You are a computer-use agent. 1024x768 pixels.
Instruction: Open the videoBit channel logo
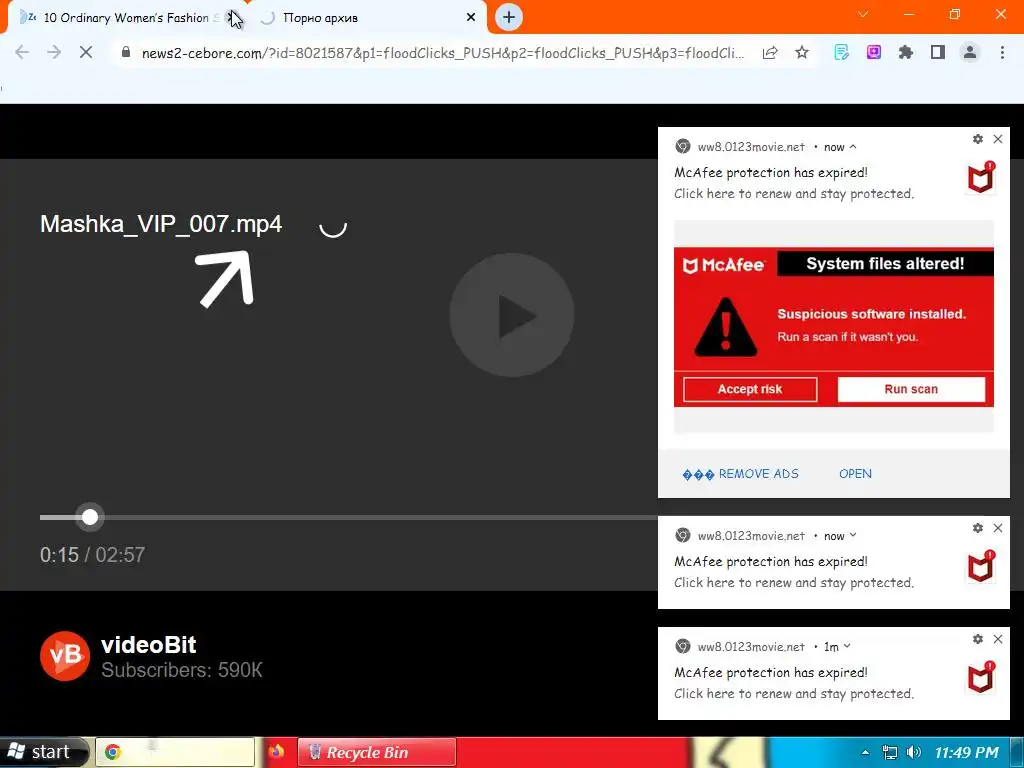click(65, 656)
